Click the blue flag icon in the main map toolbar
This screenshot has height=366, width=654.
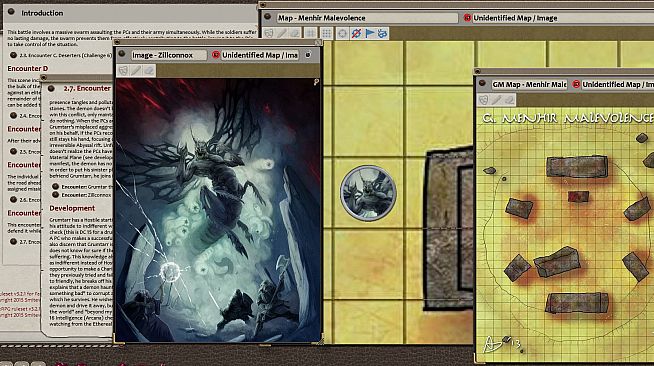click(x=370, y=33)
